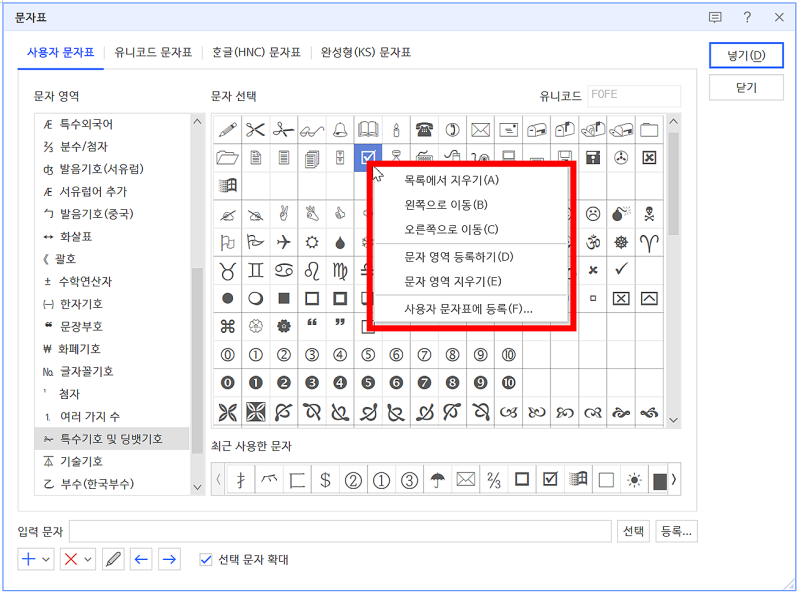Pick the bell symbol character
800x593 pixels.
point(340,130)
